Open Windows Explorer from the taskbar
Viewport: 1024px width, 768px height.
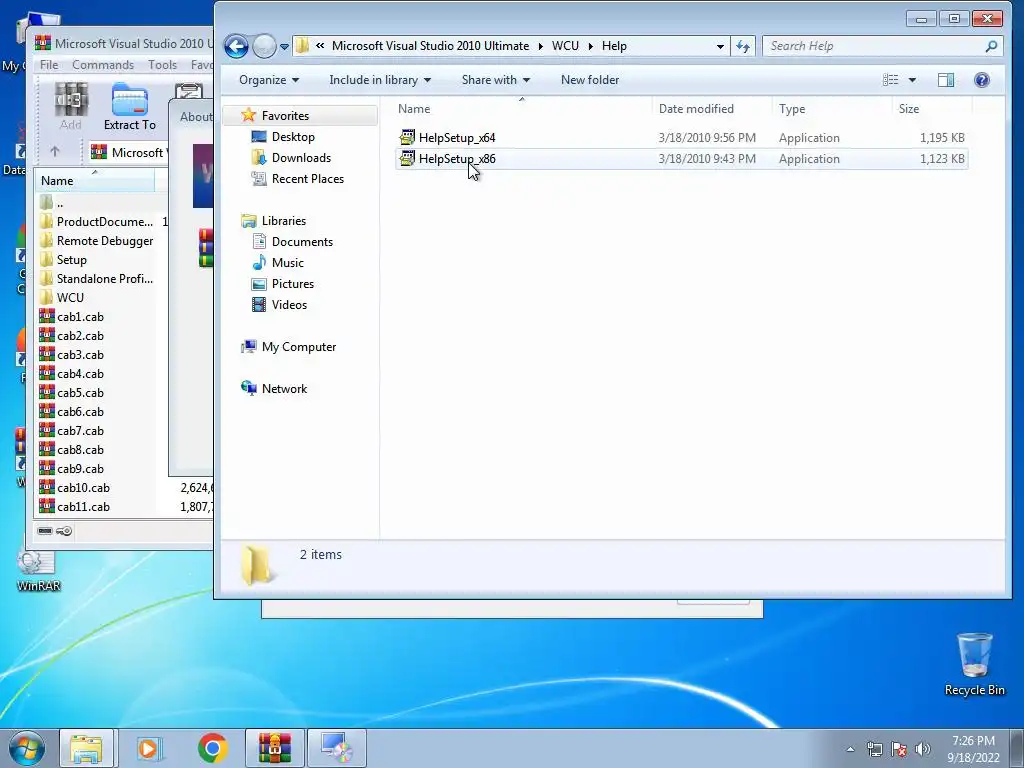pos(86,748)
